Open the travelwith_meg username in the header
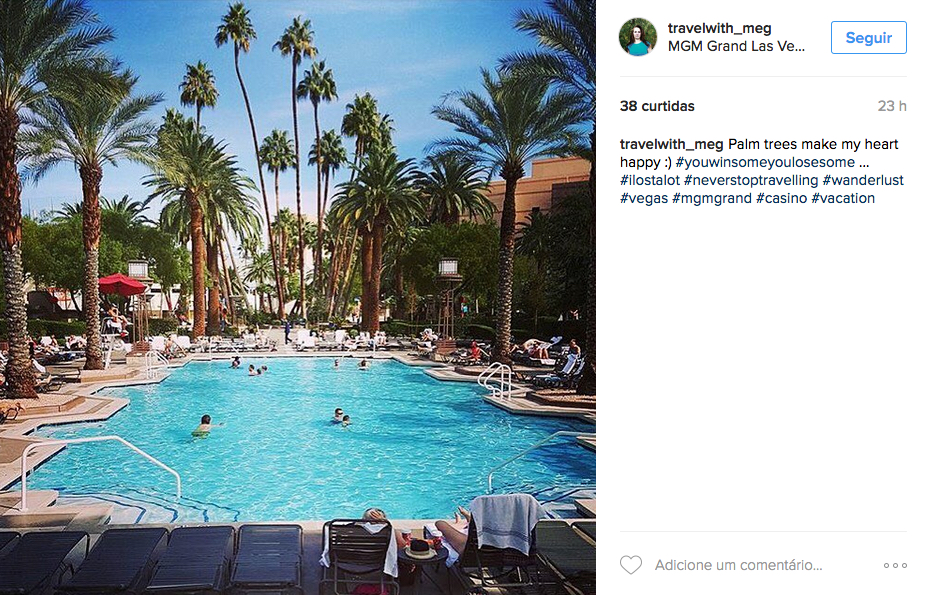931x595 pixels. point(719,28)
